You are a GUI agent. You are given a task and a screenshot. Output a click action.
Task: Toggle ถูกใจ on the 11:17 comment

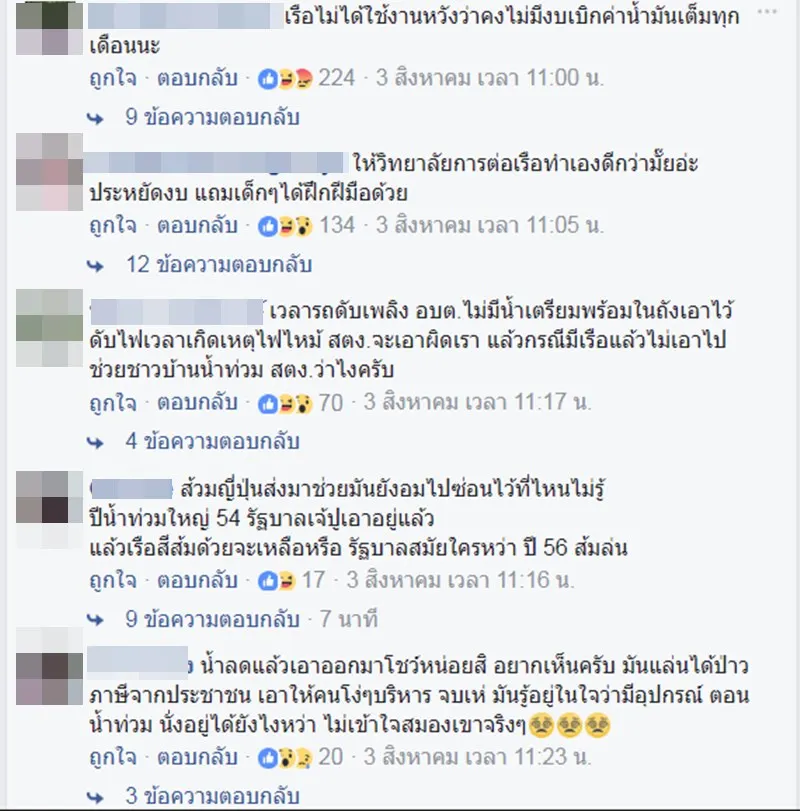tap(113, 403)
